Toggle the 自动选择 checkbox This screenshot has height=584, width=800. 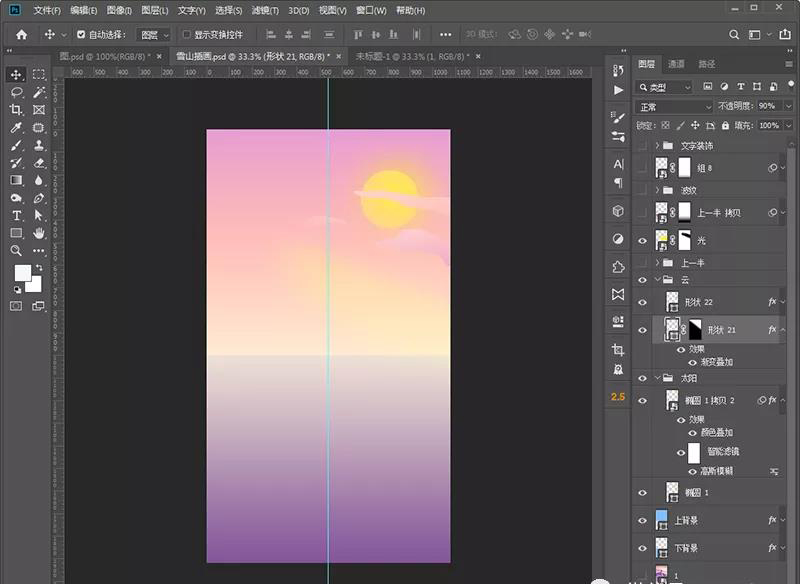coord(82,34)
